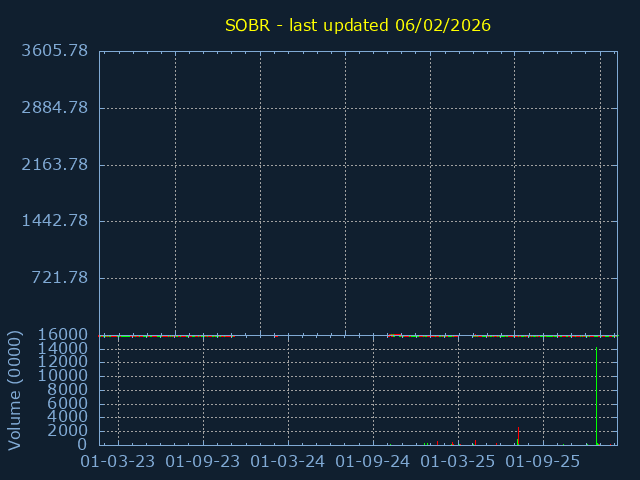
Task: Click the red volume bar near 01-09-25
Action: [518, 436]
